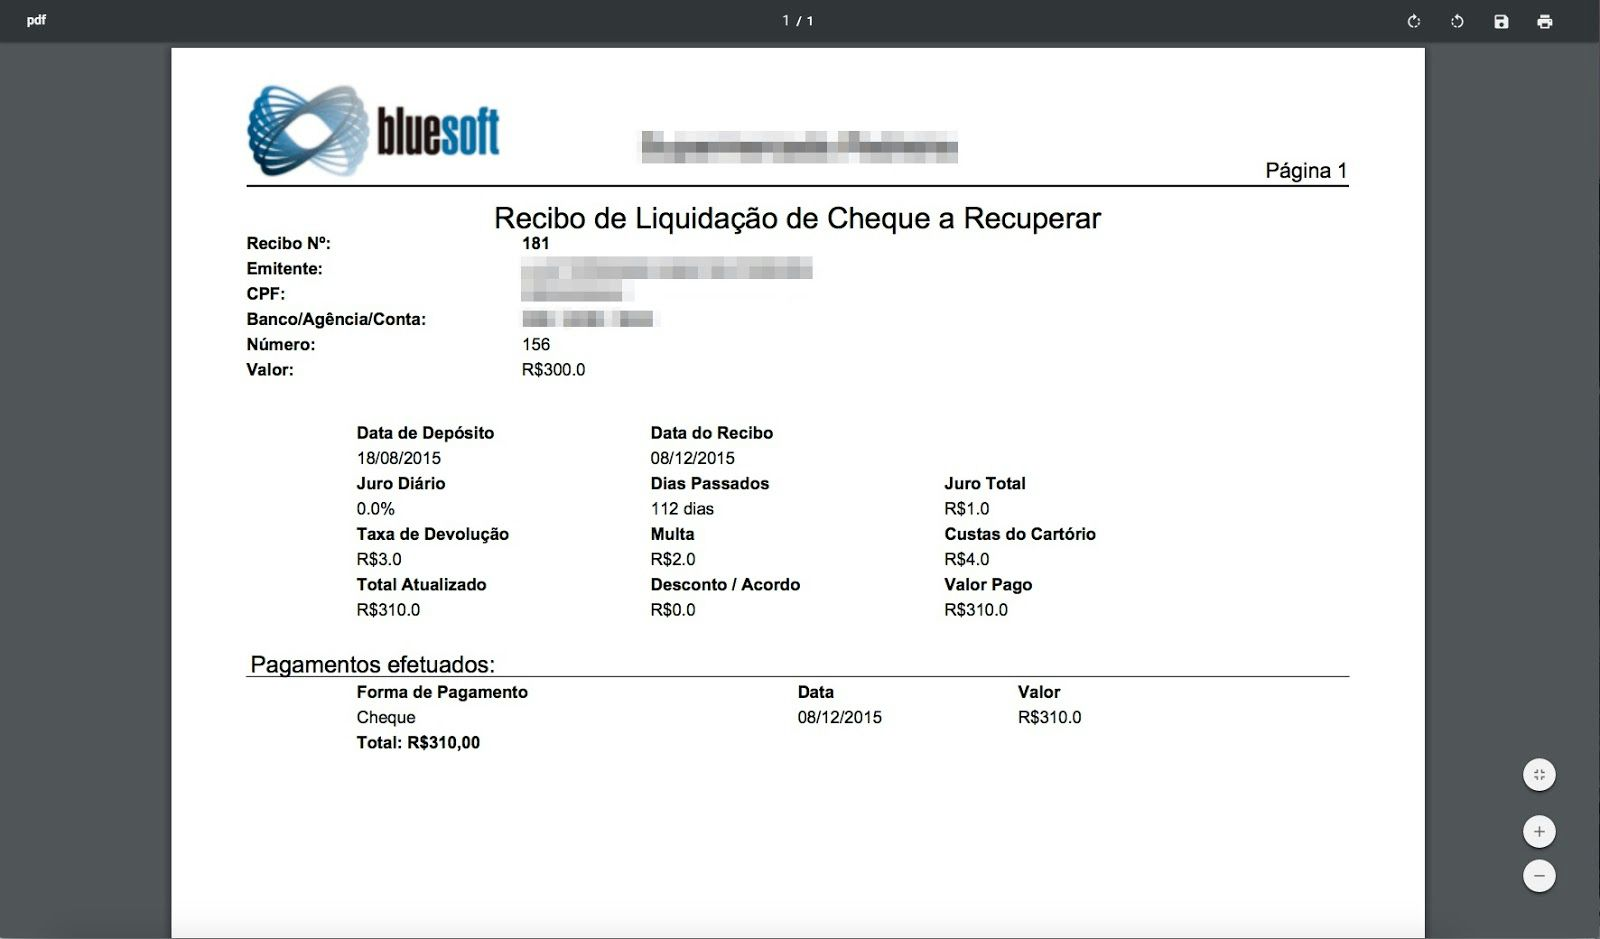The width and height of the screenshot is (1600, 939).
Task: Rotate the PDF clockwise
Action: [x=1414, y=21]
